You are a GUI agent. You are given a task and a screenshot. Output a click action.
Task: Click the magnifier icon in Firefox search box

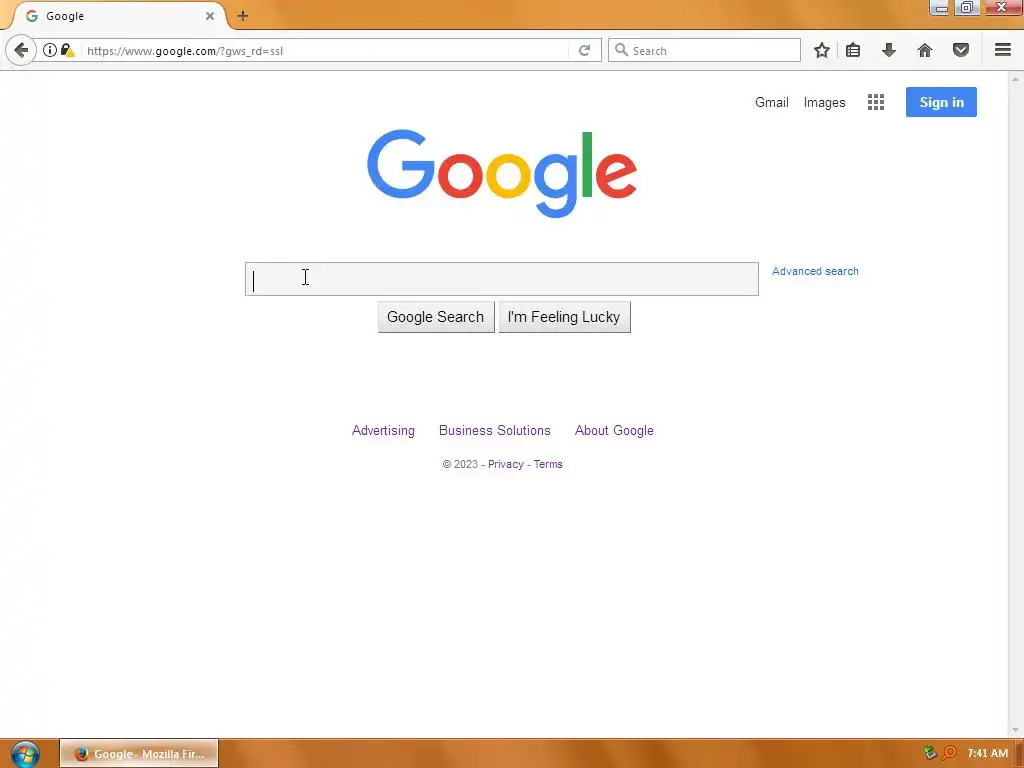pyautogui.click(x=621, y=50)
